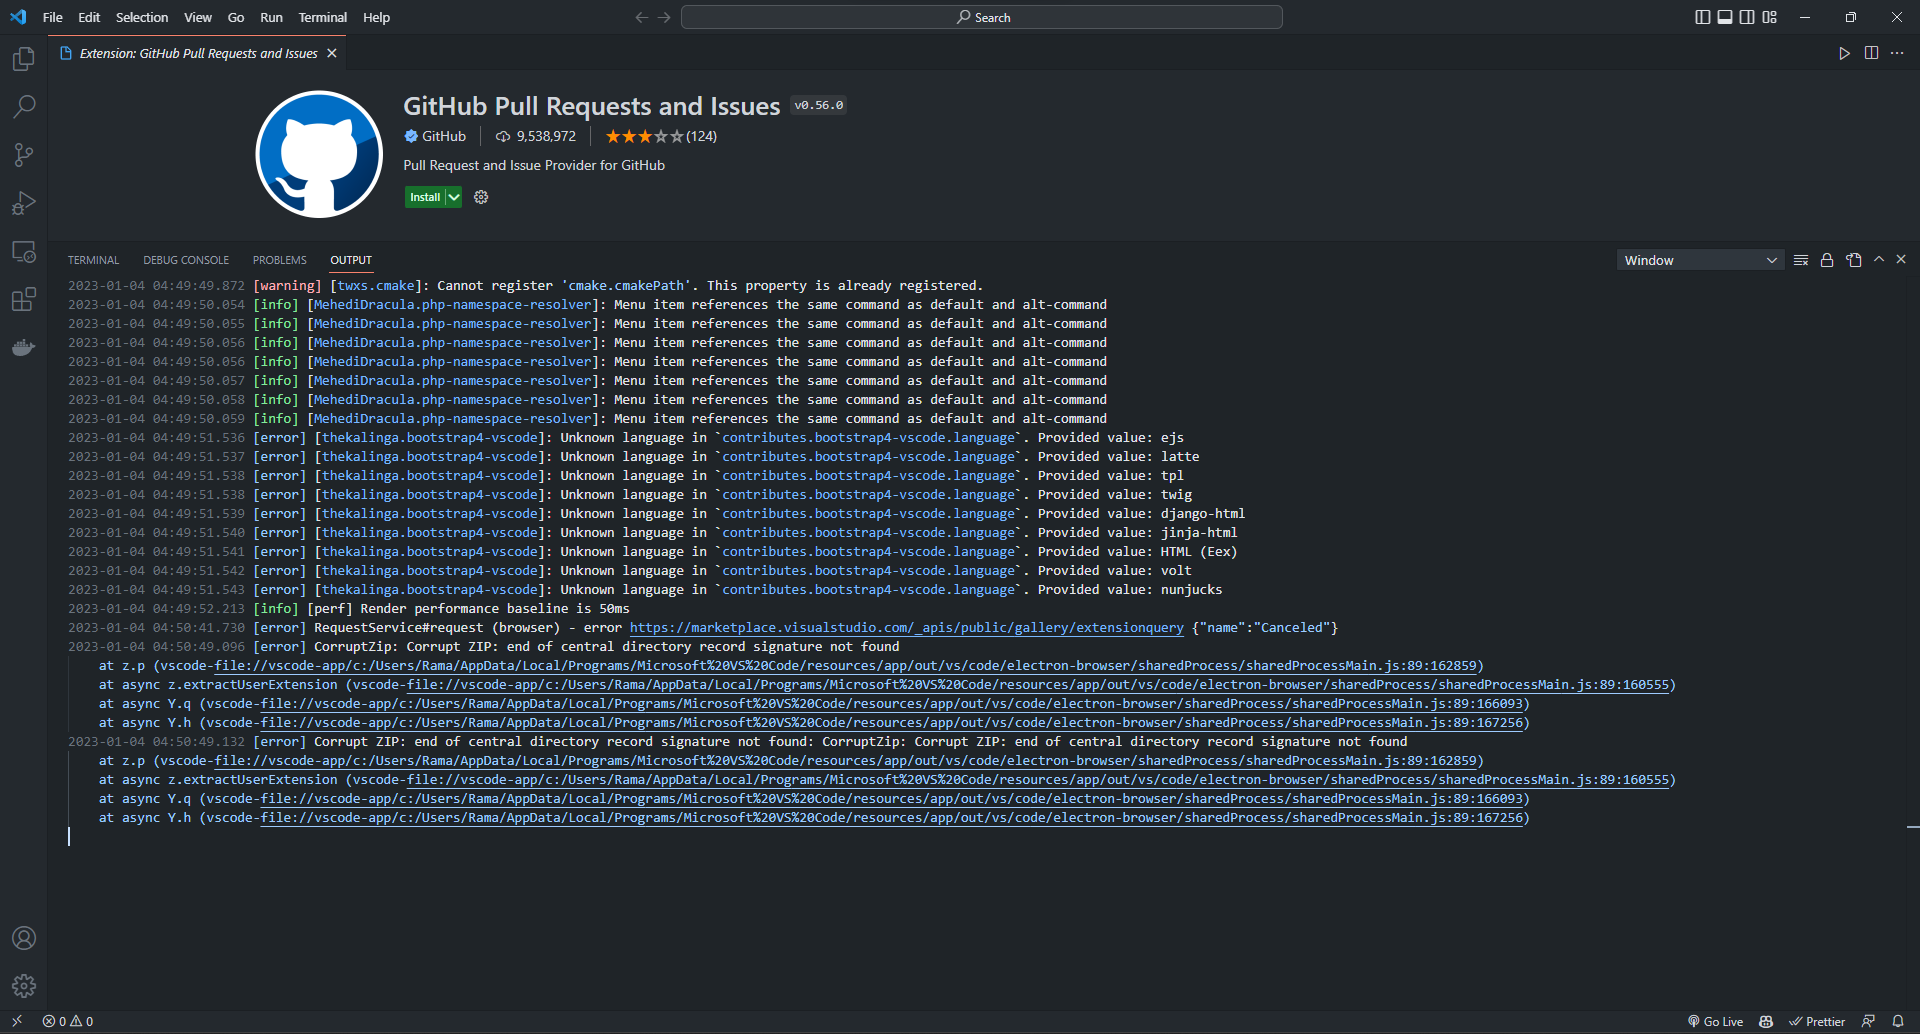The width and height of the screenshot is (1920, 1034).
Task: Click Prettier status bar item
Action: [x=1817, y=1021]
